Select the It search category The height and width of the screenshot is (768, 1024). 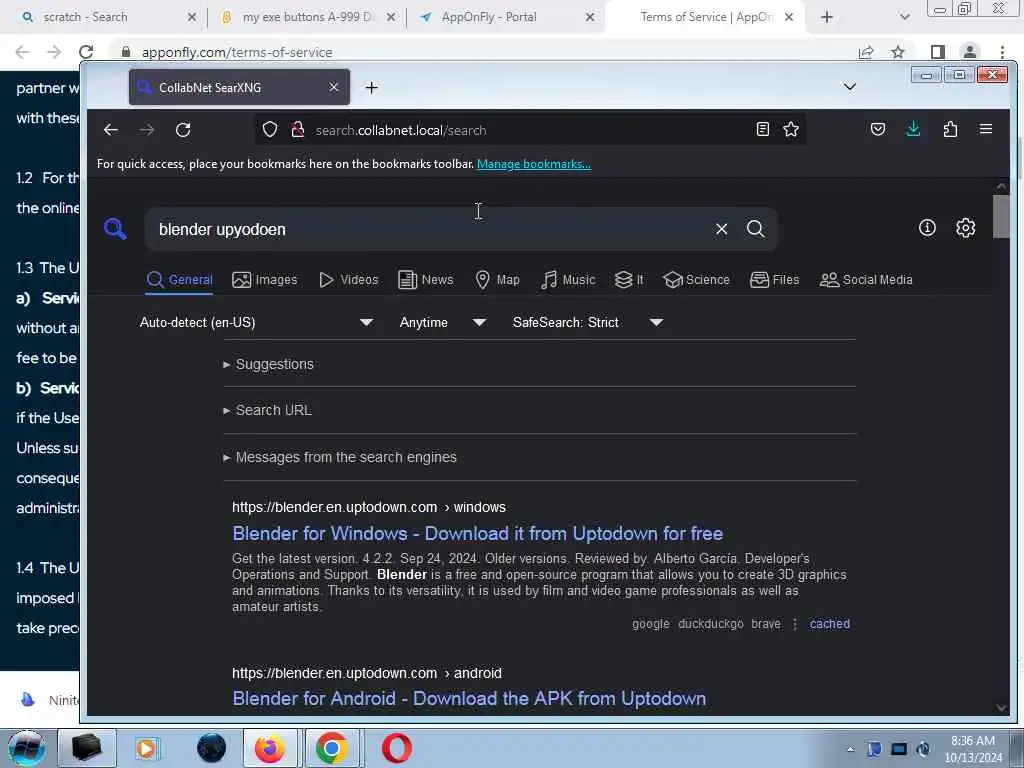click(629, 280)
